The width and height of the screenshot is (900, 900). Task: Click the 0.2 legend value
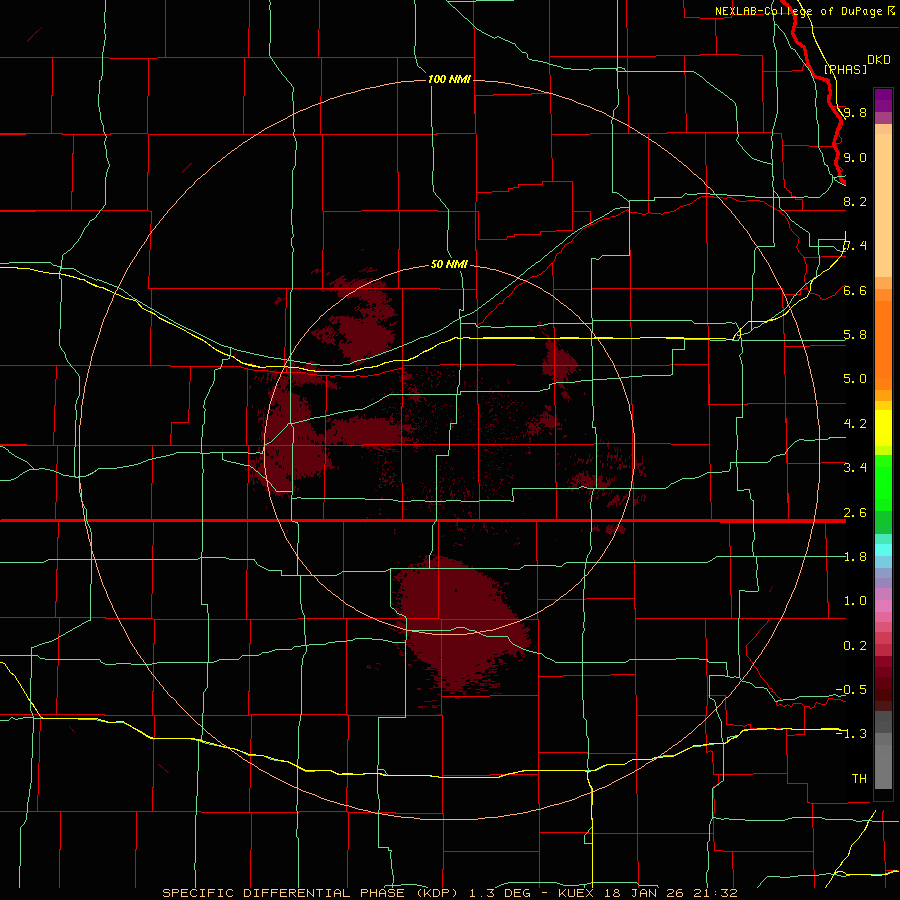click(x=855, y=646)
